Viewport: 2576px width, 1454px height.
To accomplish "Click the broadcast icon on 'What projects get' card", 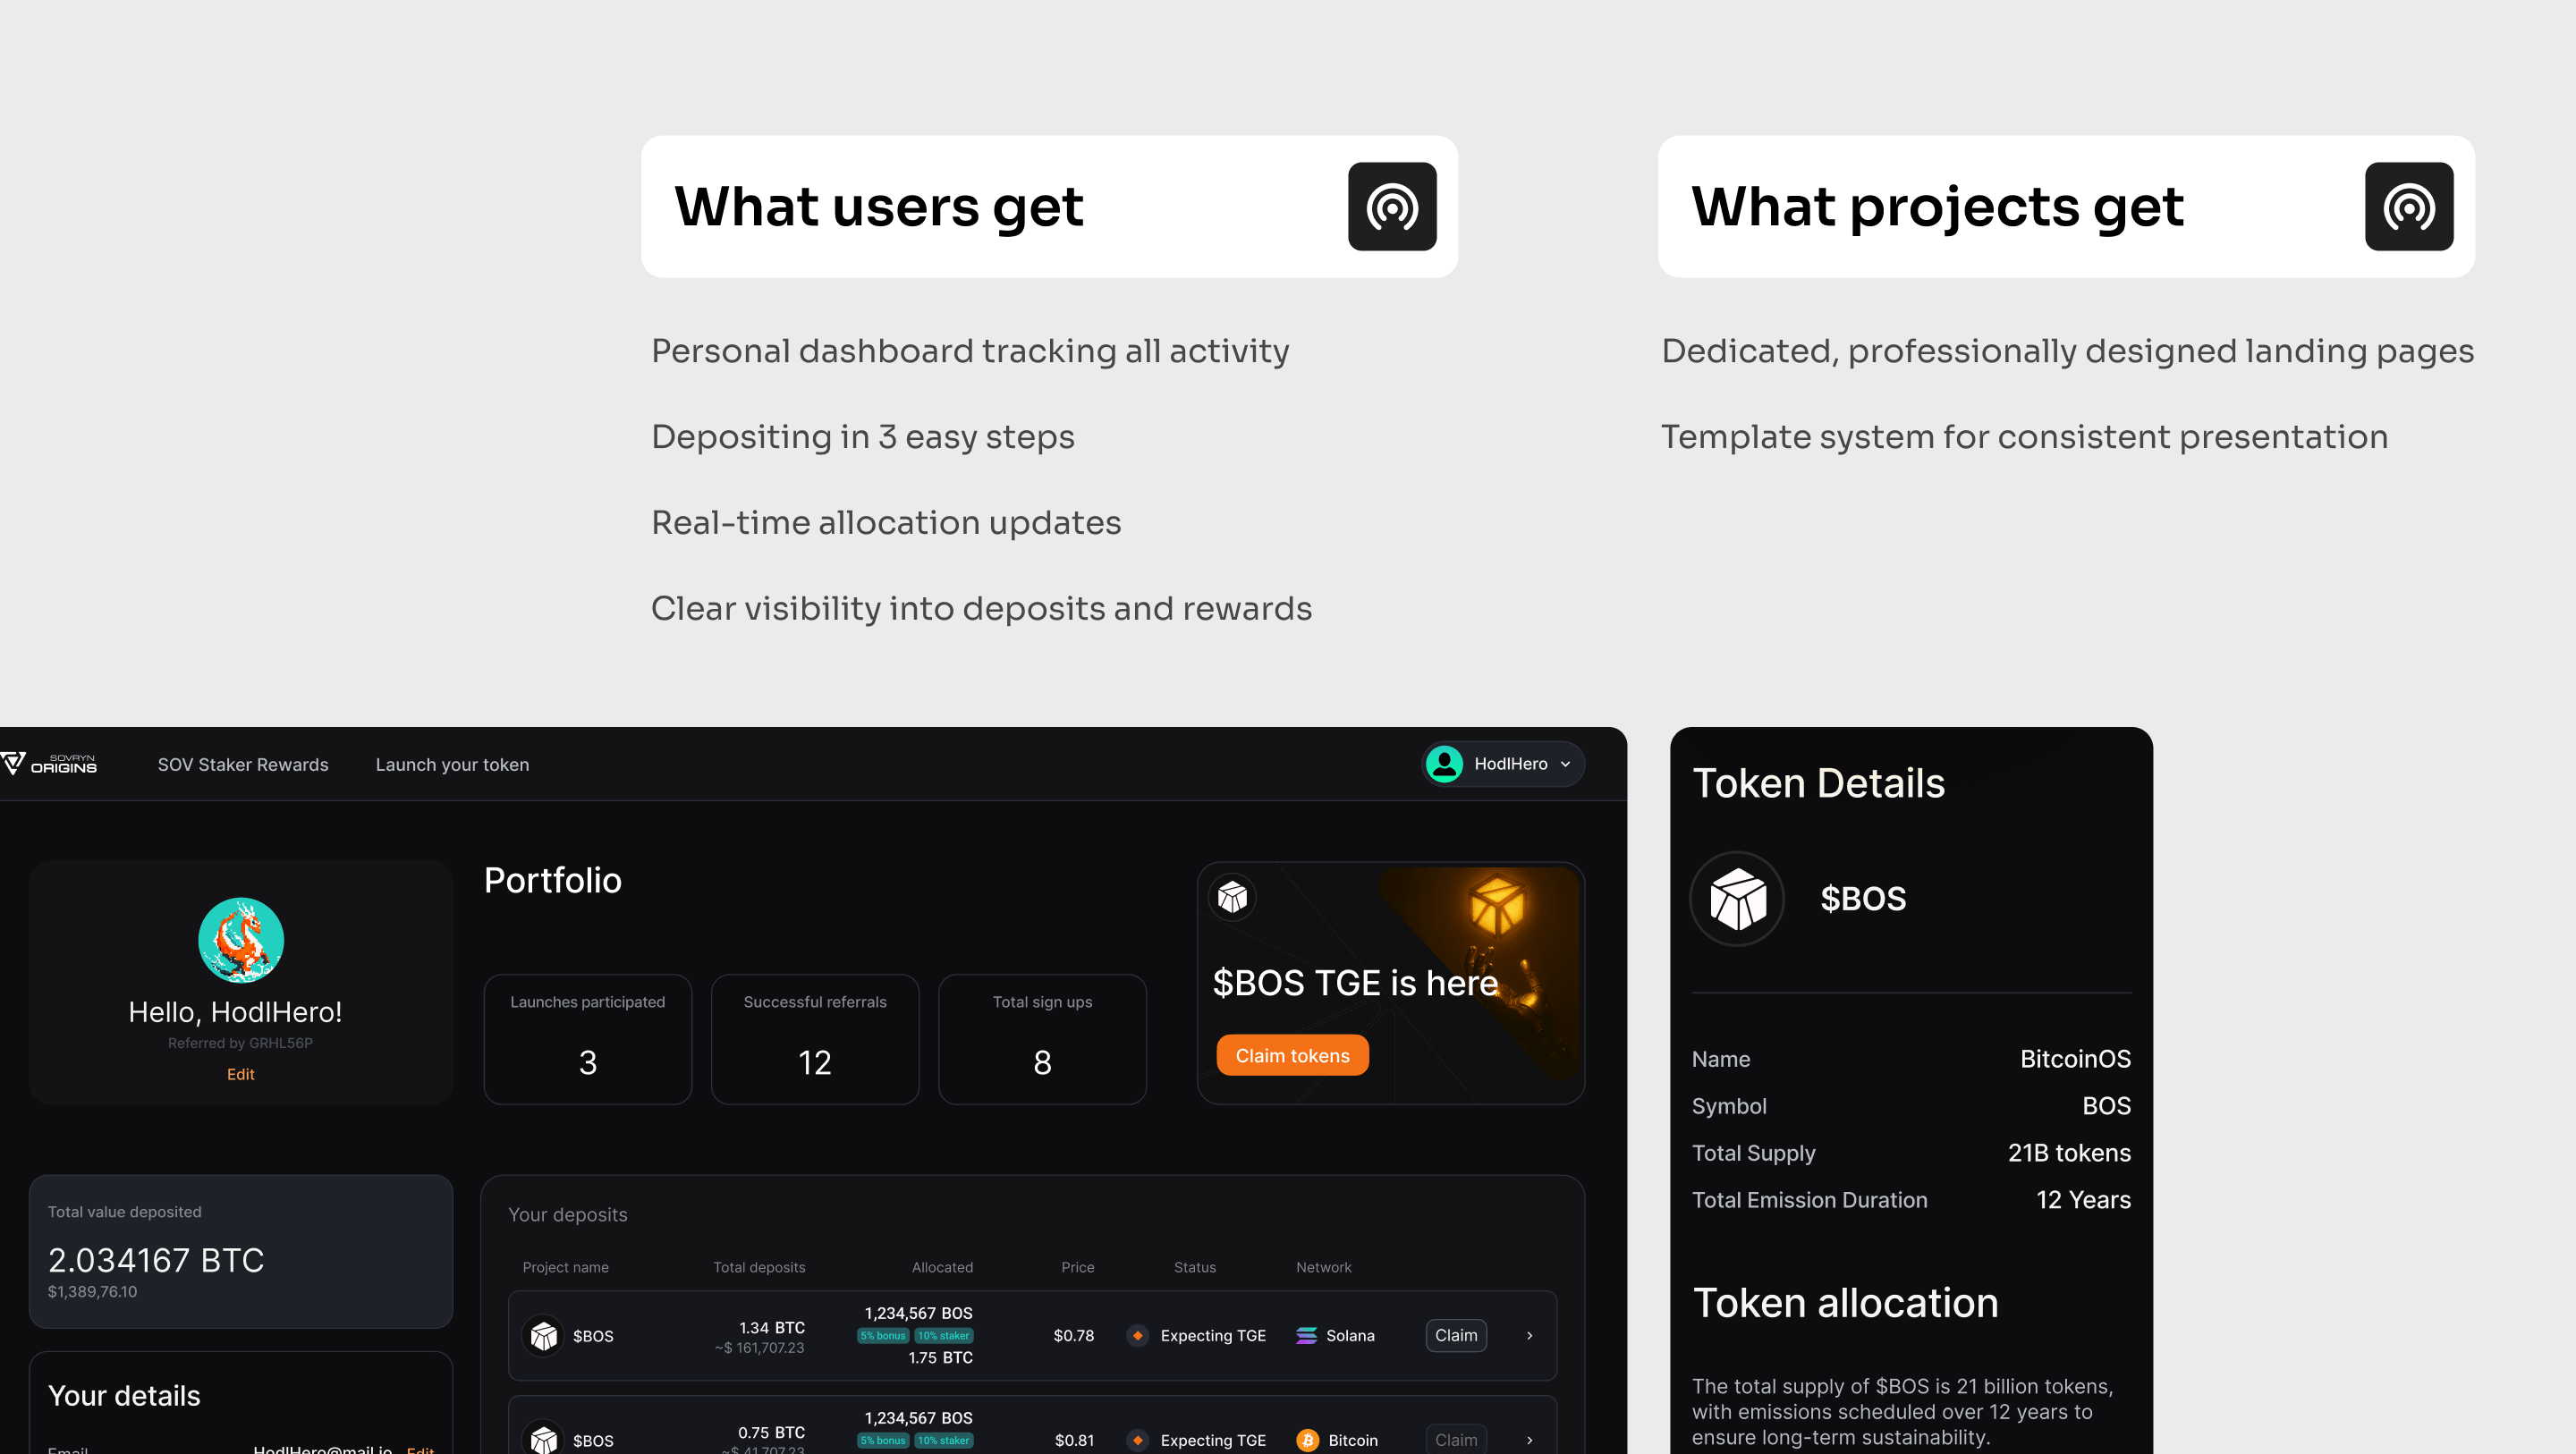I will point(2410,206).
